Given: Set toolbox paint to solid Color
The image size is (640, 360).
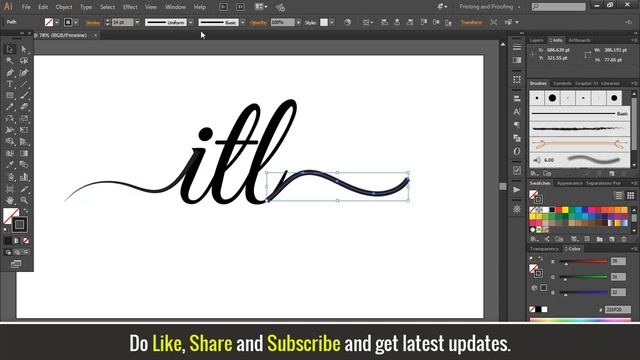Looking at the screenshot, I should [8, 241].
